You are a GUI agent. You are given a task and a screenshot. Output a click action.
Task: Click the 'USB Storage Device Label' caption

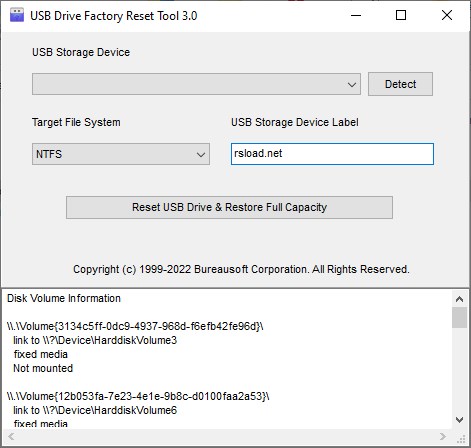click(x=295, y=122)
